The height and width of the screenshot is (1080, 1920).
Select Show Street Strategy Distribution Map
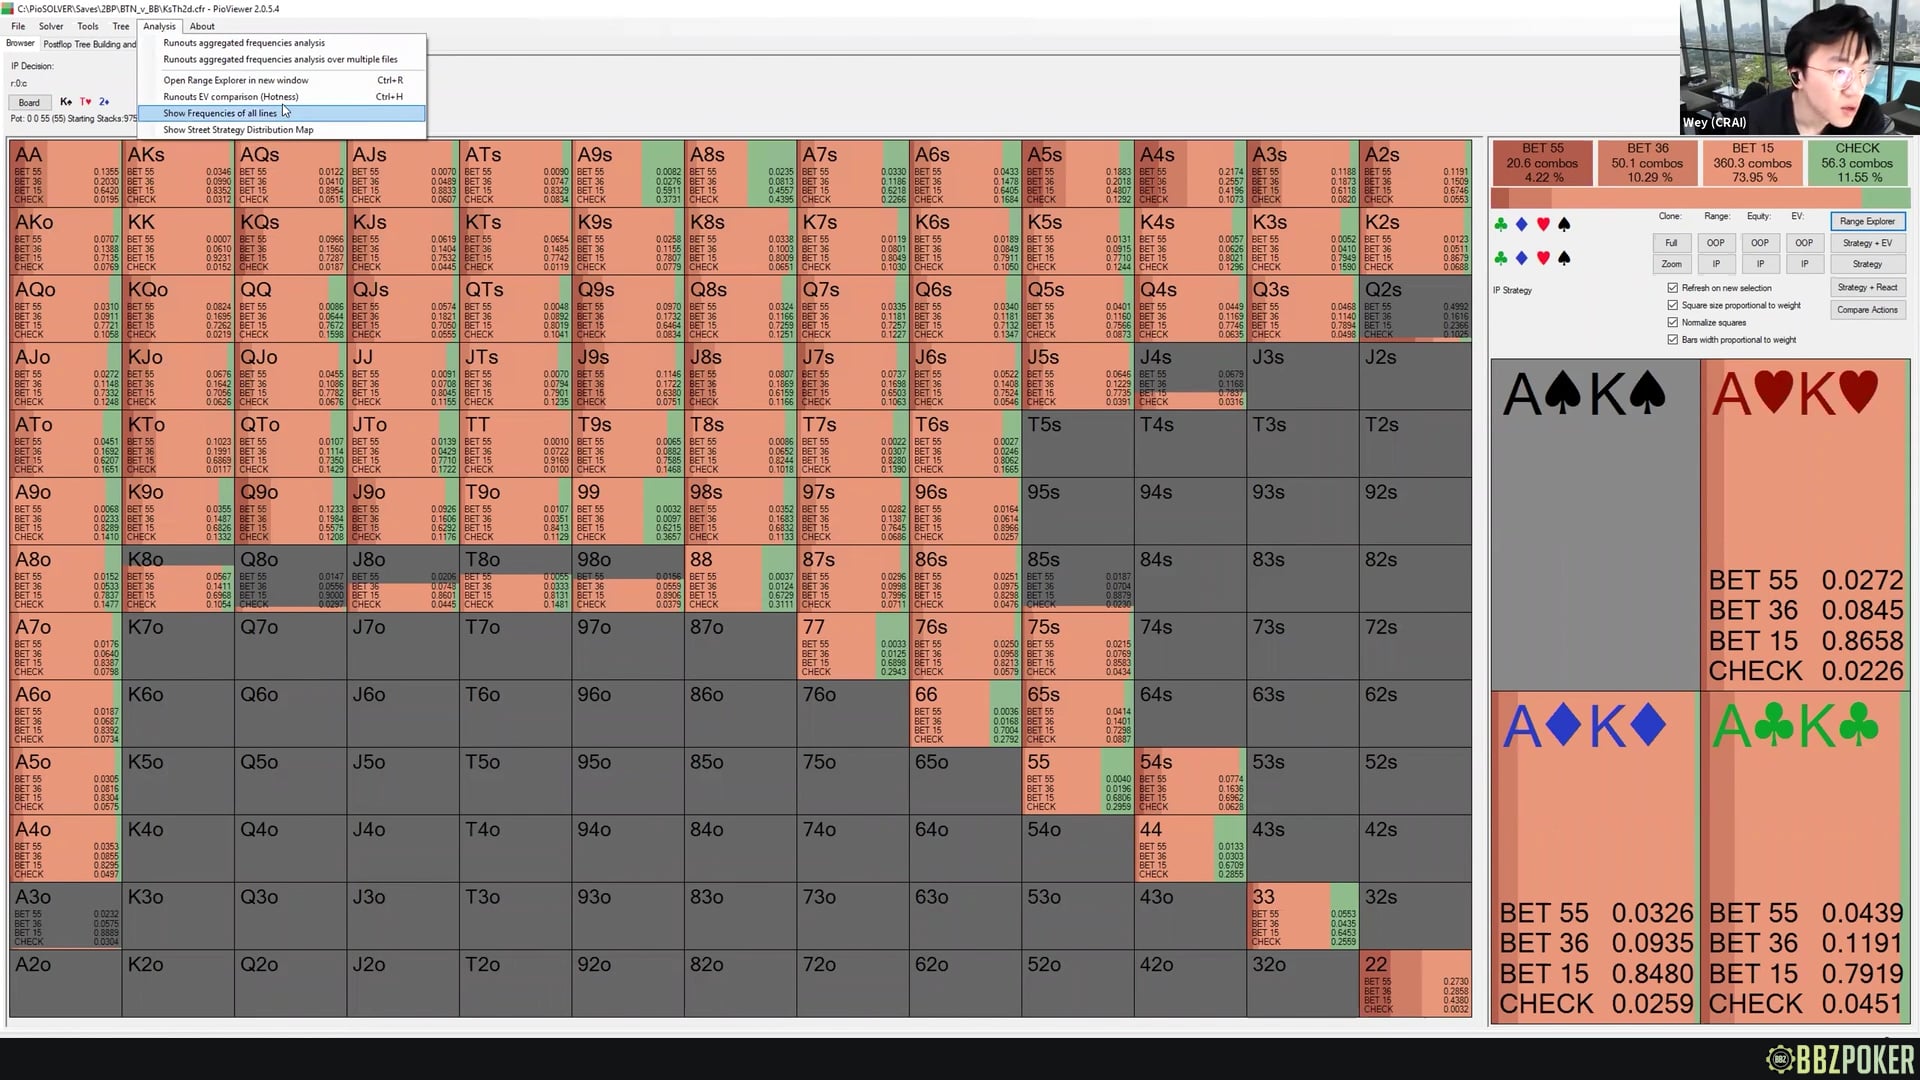click(238, 130)
